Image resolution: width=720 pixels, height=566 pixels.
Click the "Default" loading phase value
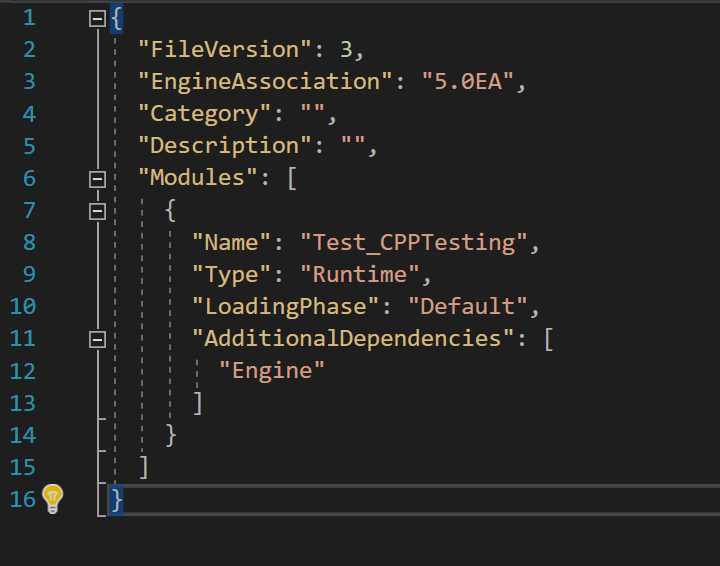click(467, 306)
